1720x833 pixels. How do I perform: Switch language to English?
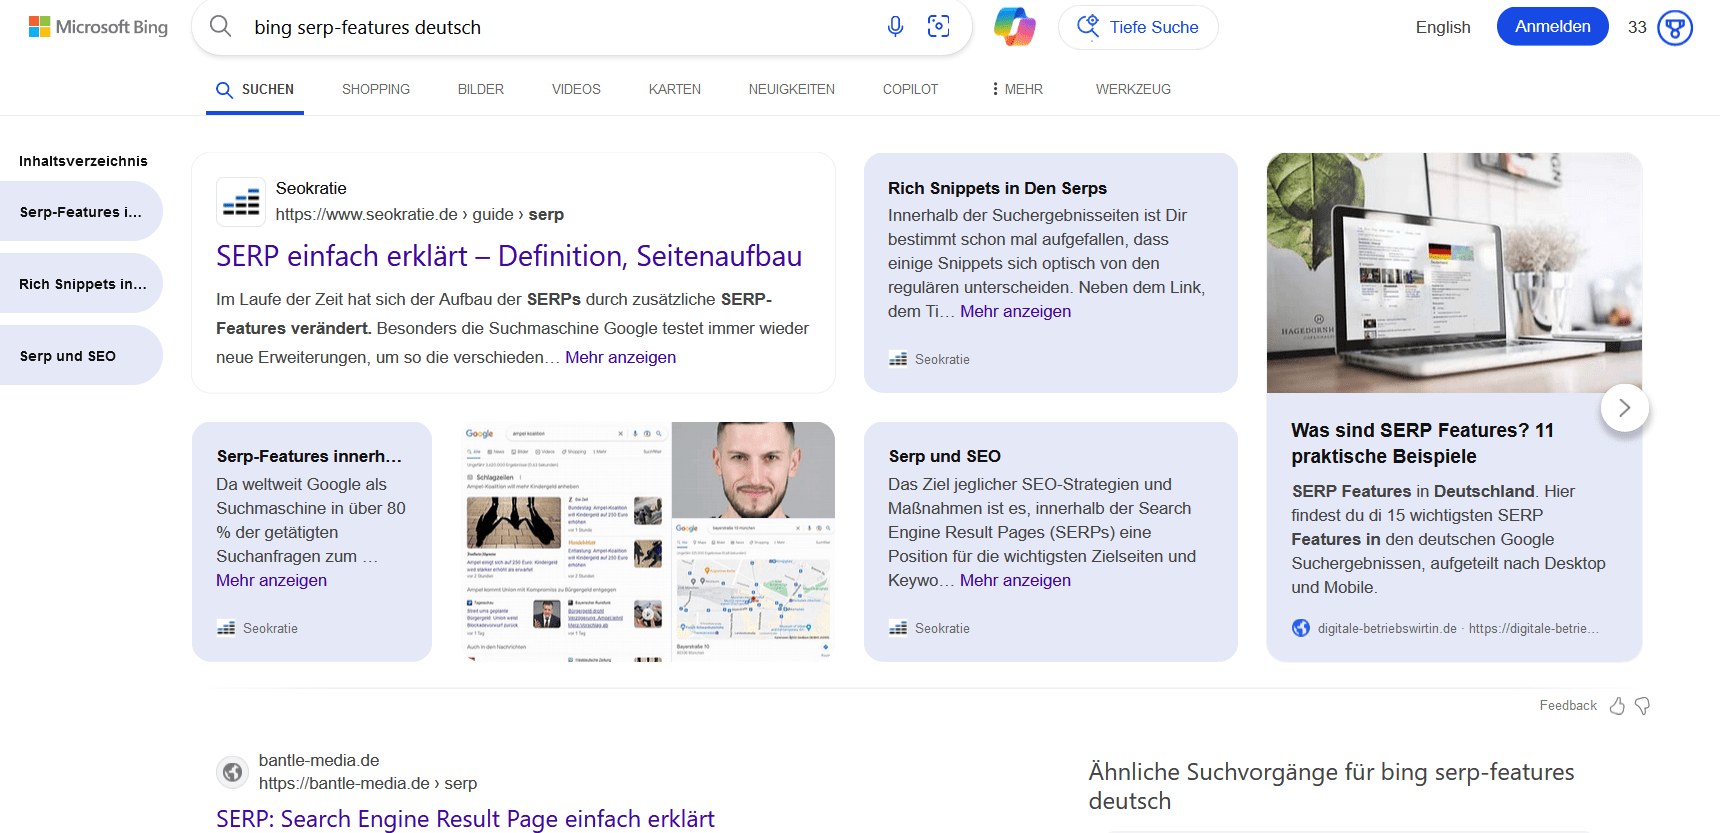[x=1443, y=27]
